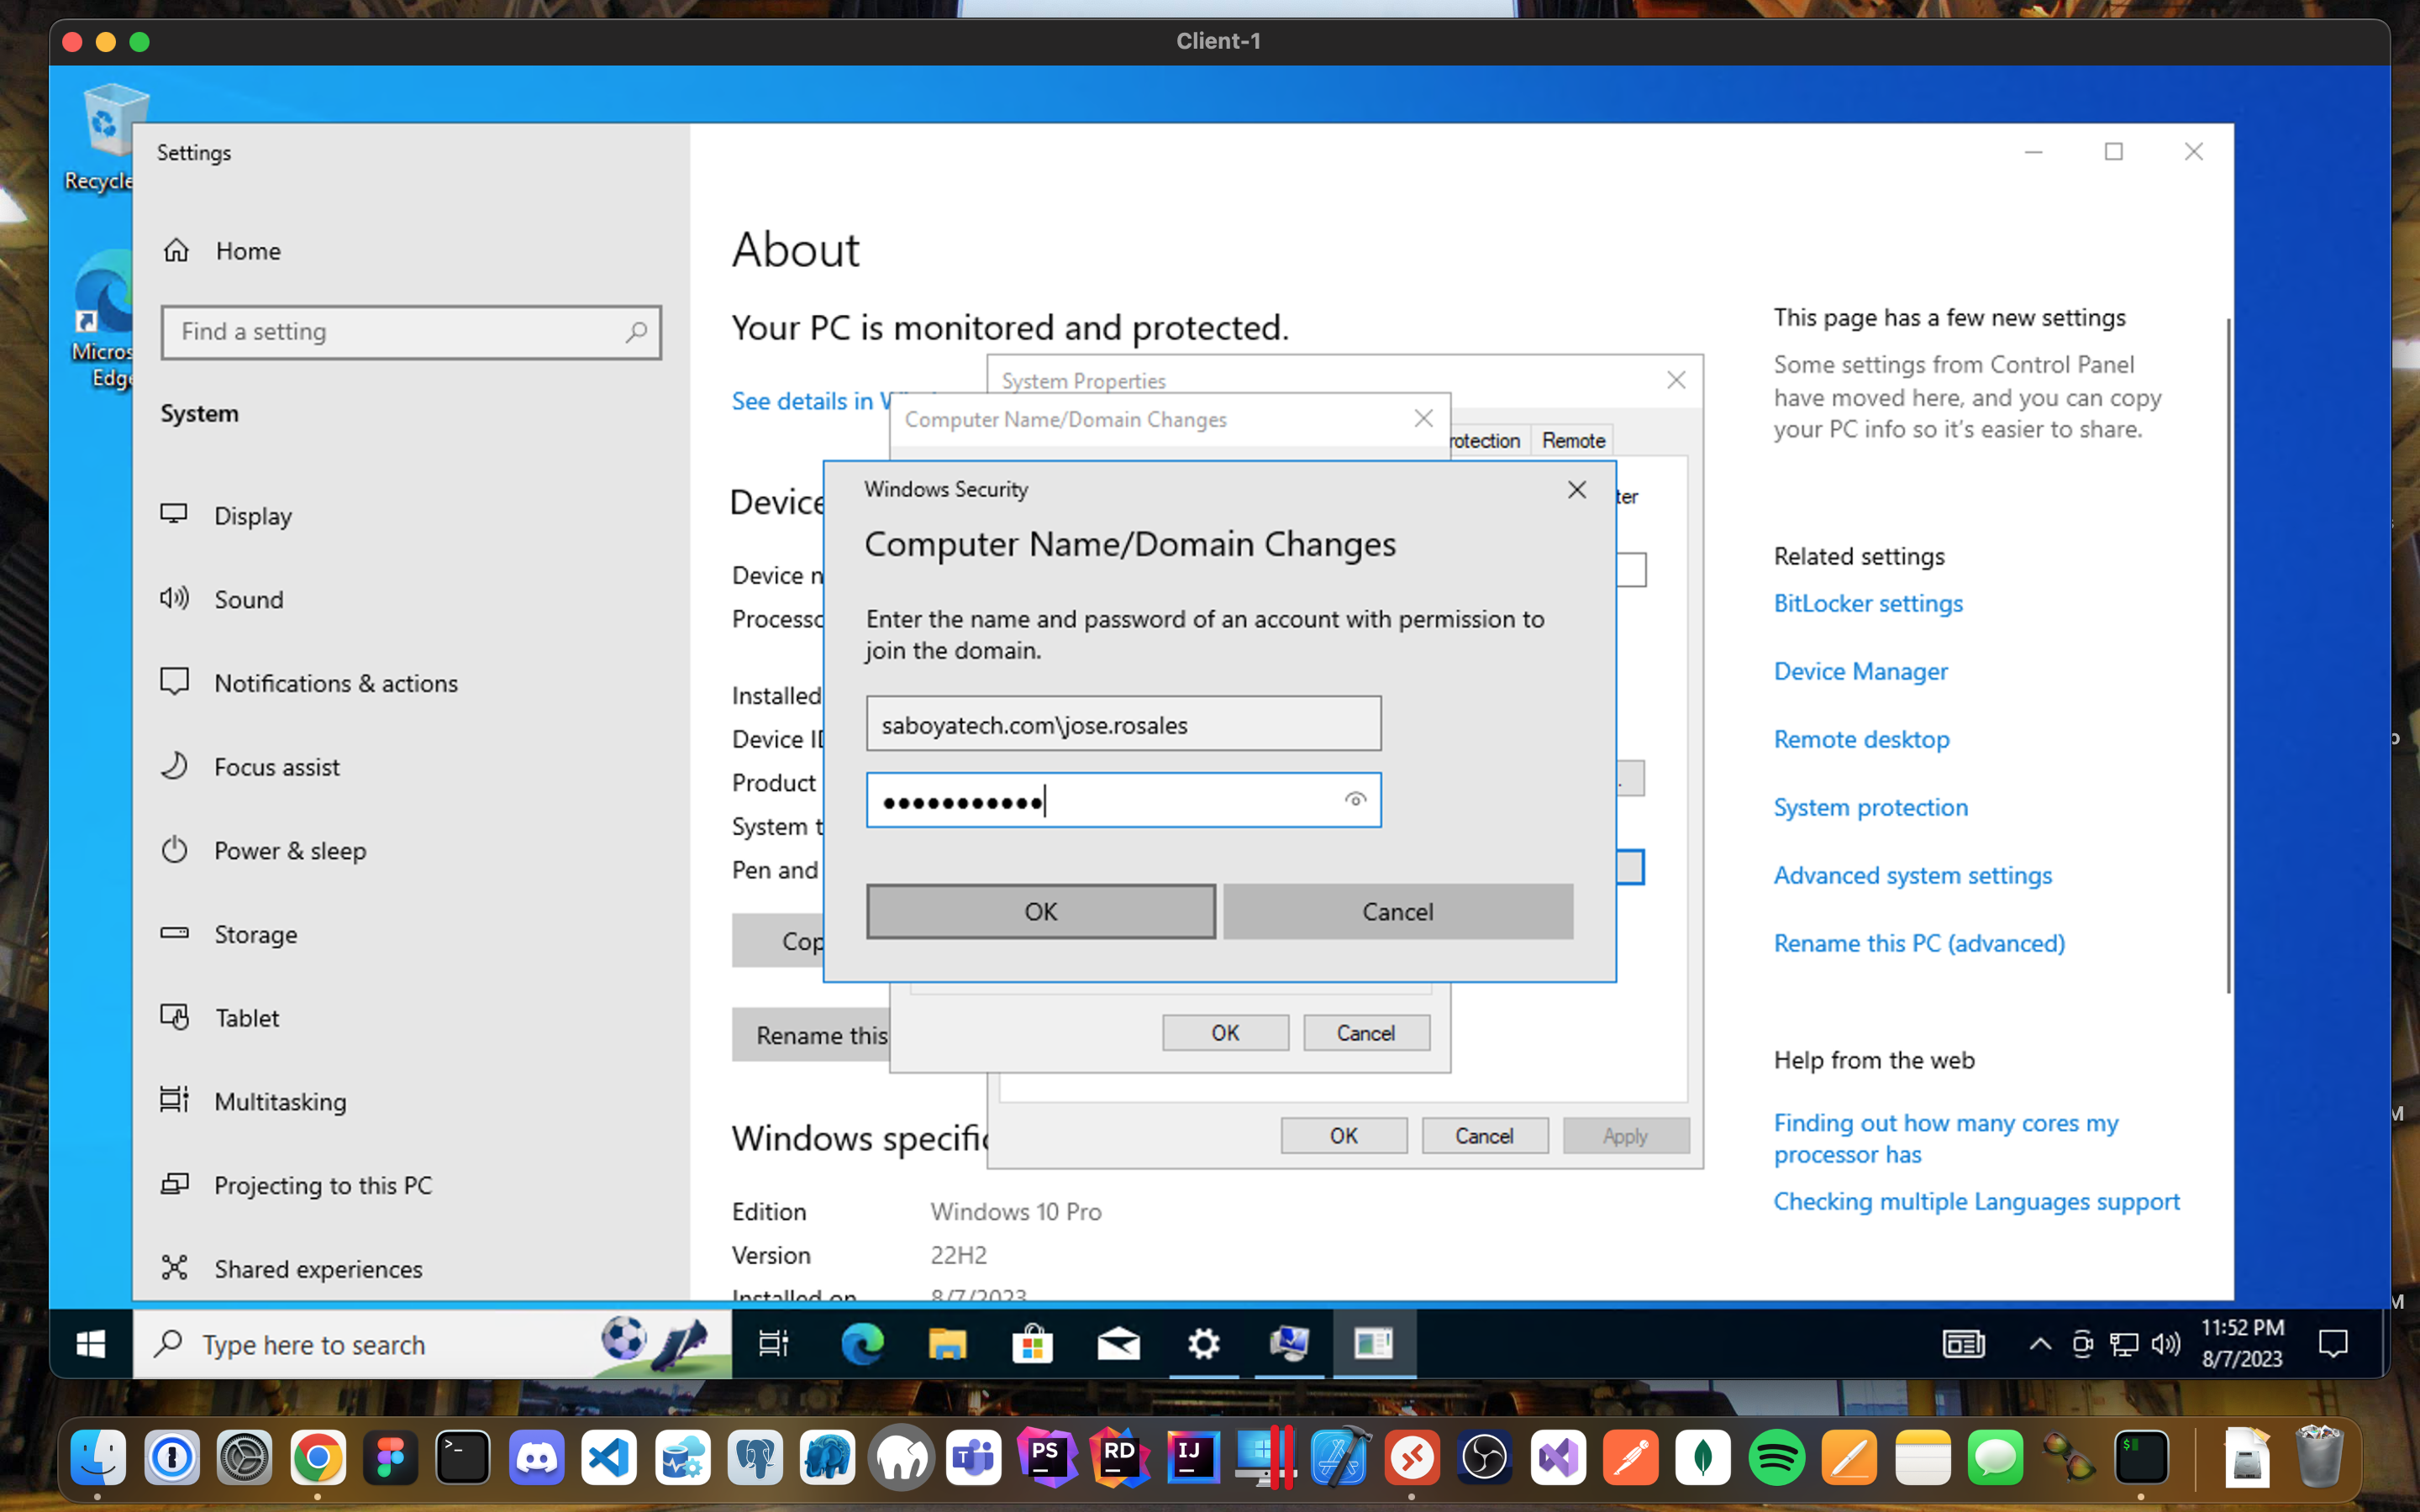
Task: Cancel the Windows Security credential prompt
Action: tap(1397, 911)
